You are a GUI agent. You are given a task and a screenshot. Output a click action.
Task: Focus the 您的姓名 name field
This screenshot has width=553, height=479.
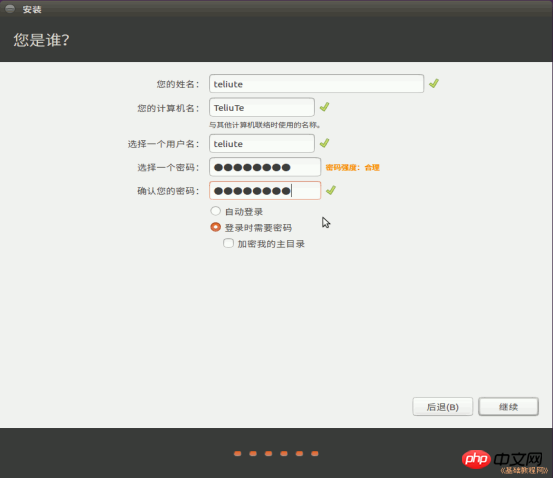pos(316,84)
